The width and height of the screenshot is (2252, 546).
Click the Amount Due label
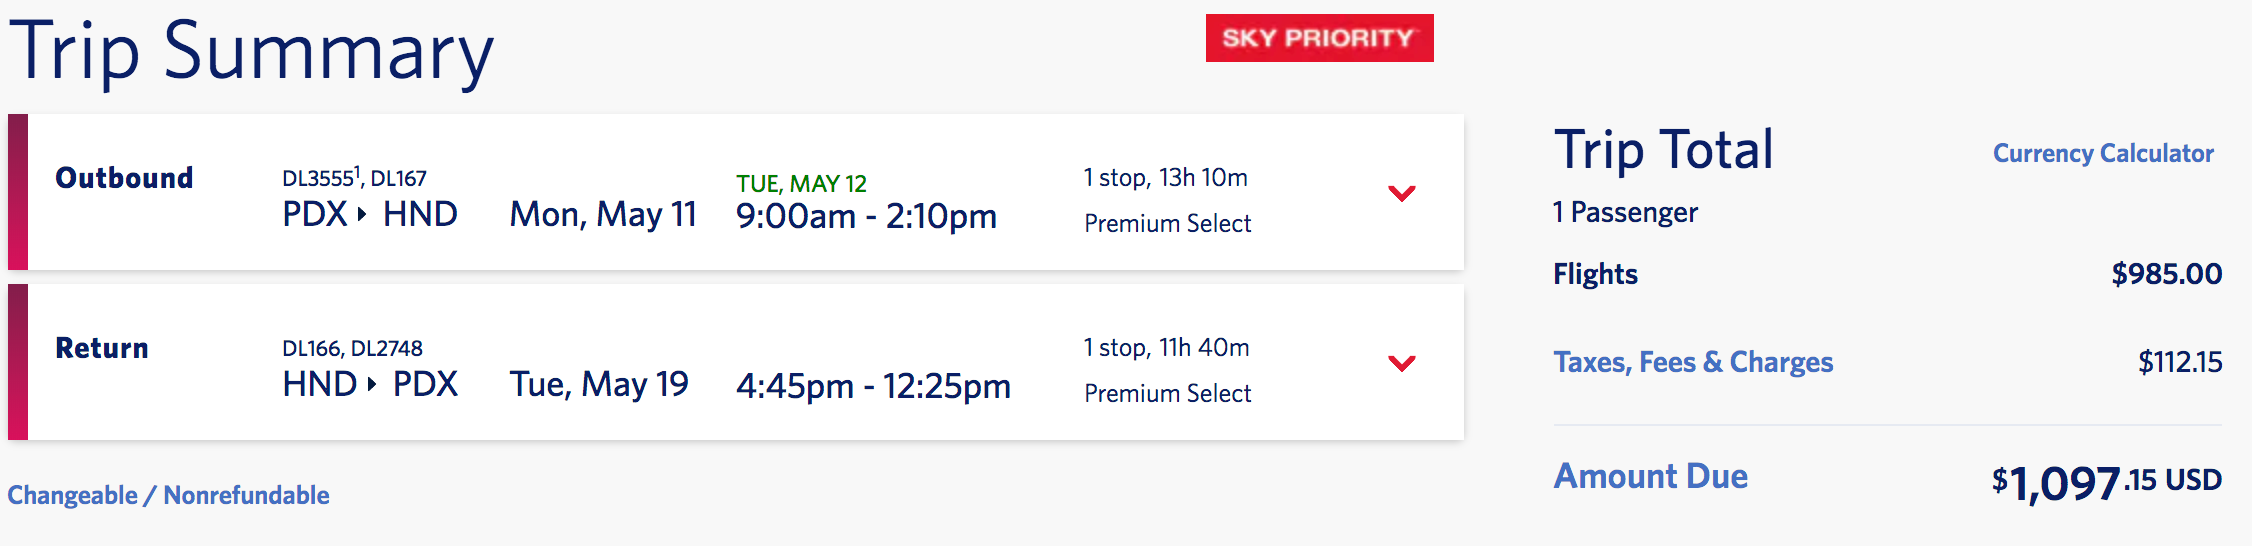(x=1650, y=476)
